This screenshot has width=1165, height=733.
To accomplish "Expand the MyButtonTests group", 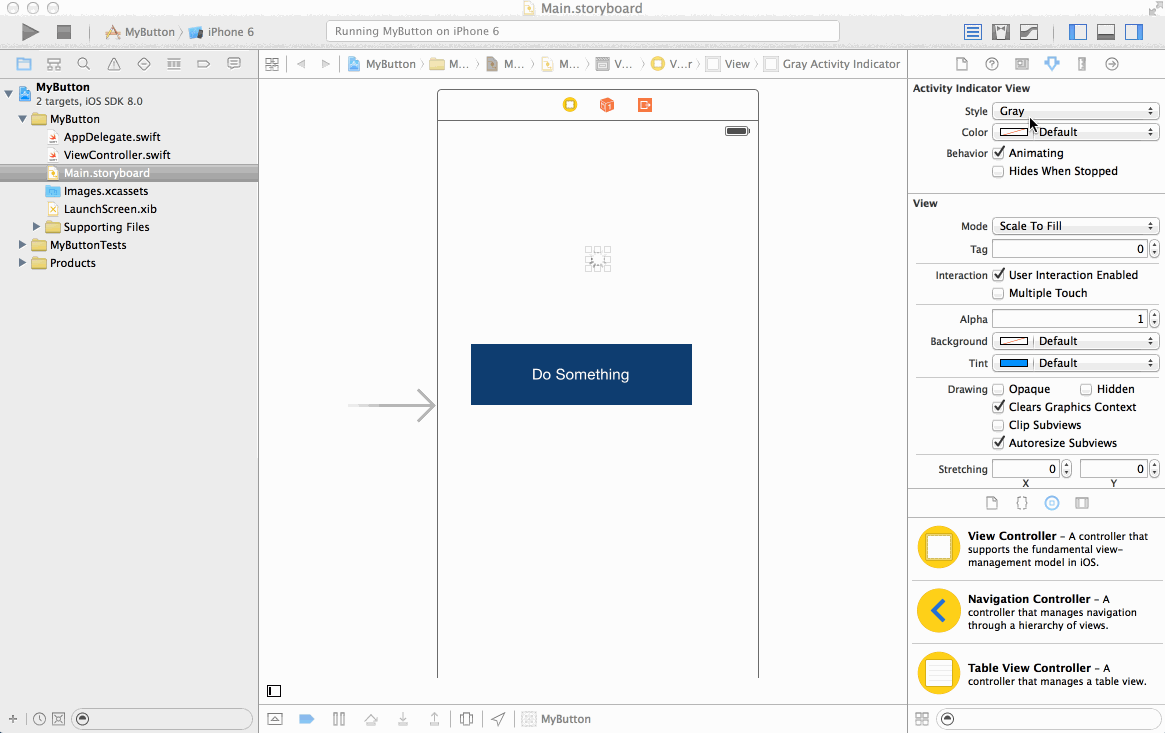I will [x=22, y=244].
